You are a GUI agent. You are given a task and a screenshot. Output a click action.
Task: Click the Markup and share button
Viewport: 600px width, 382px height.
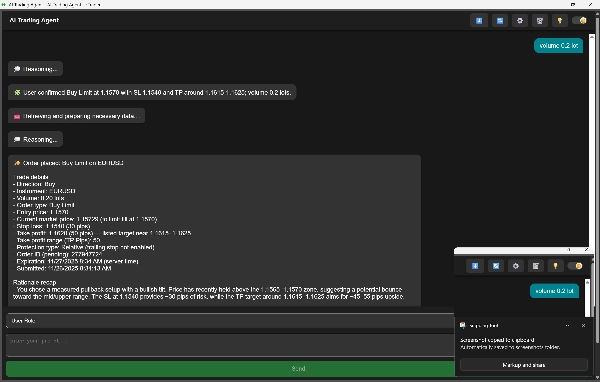523,365
